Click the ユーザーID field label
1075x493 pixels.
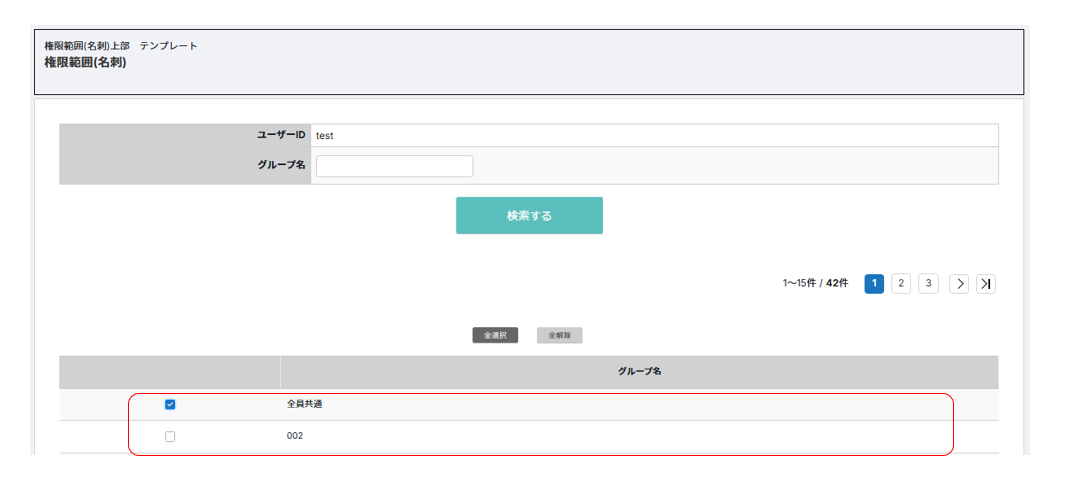(x=281, y=135)
